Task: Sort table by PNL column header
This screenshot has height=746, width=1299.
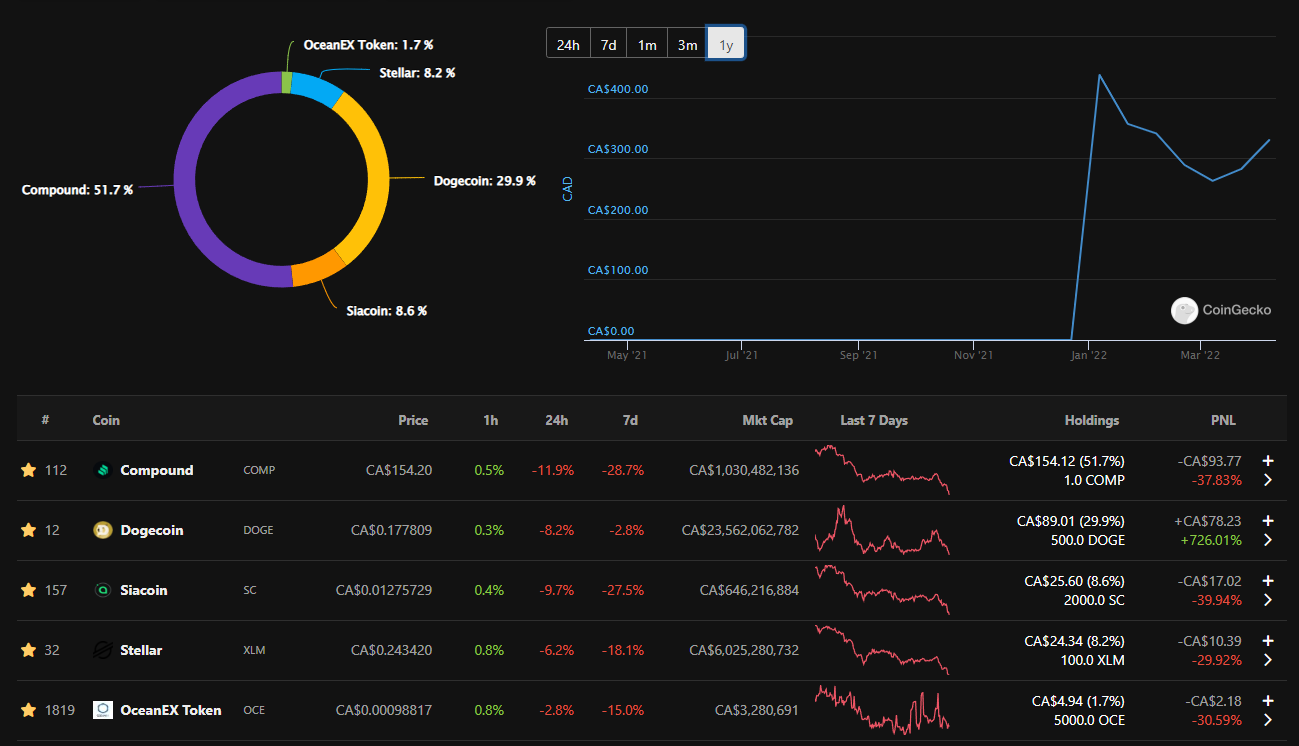Action: tap(1225, 420)
